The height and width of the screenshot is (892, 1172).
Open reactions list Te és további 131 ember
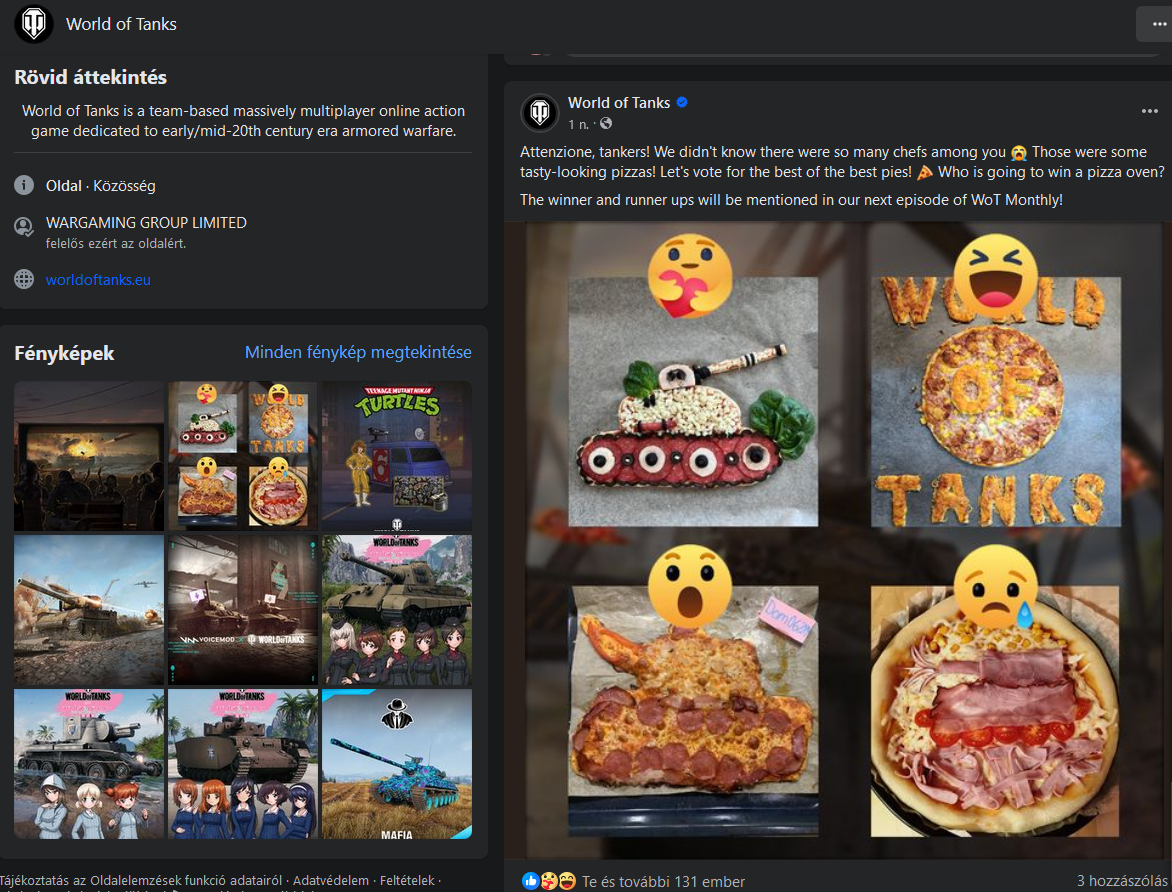[x=663, y=882]
